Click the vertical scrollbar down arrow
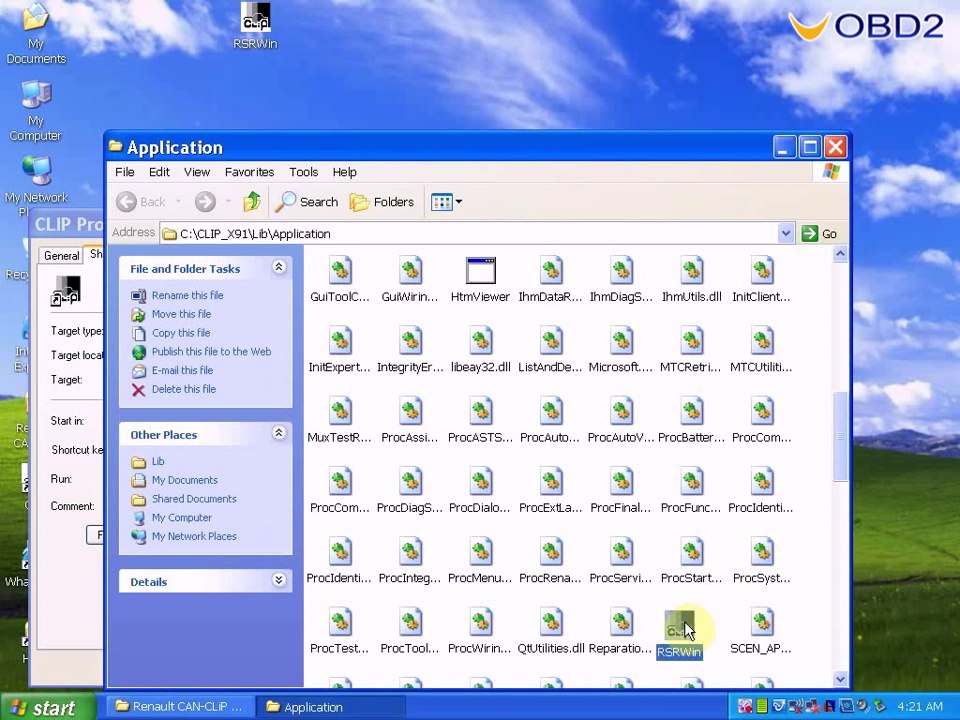Viewport: 960px width, 720px height. (x=841, y=679)
